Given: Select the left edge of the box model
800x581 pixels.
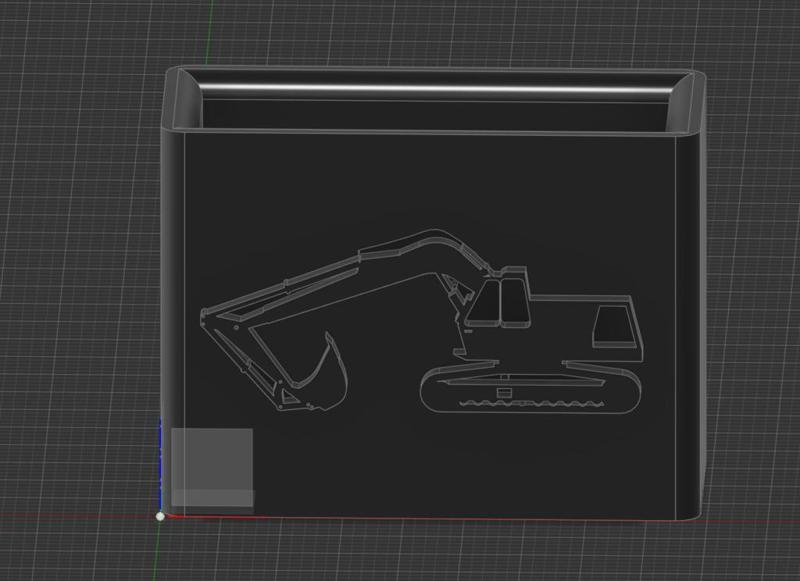Looking at the screenshot, I should pos(170,300).
